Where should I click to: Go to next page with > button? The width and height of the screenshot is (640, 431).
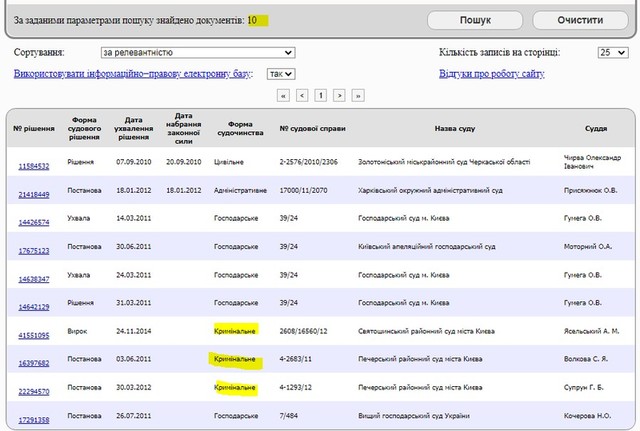point(339,95)
